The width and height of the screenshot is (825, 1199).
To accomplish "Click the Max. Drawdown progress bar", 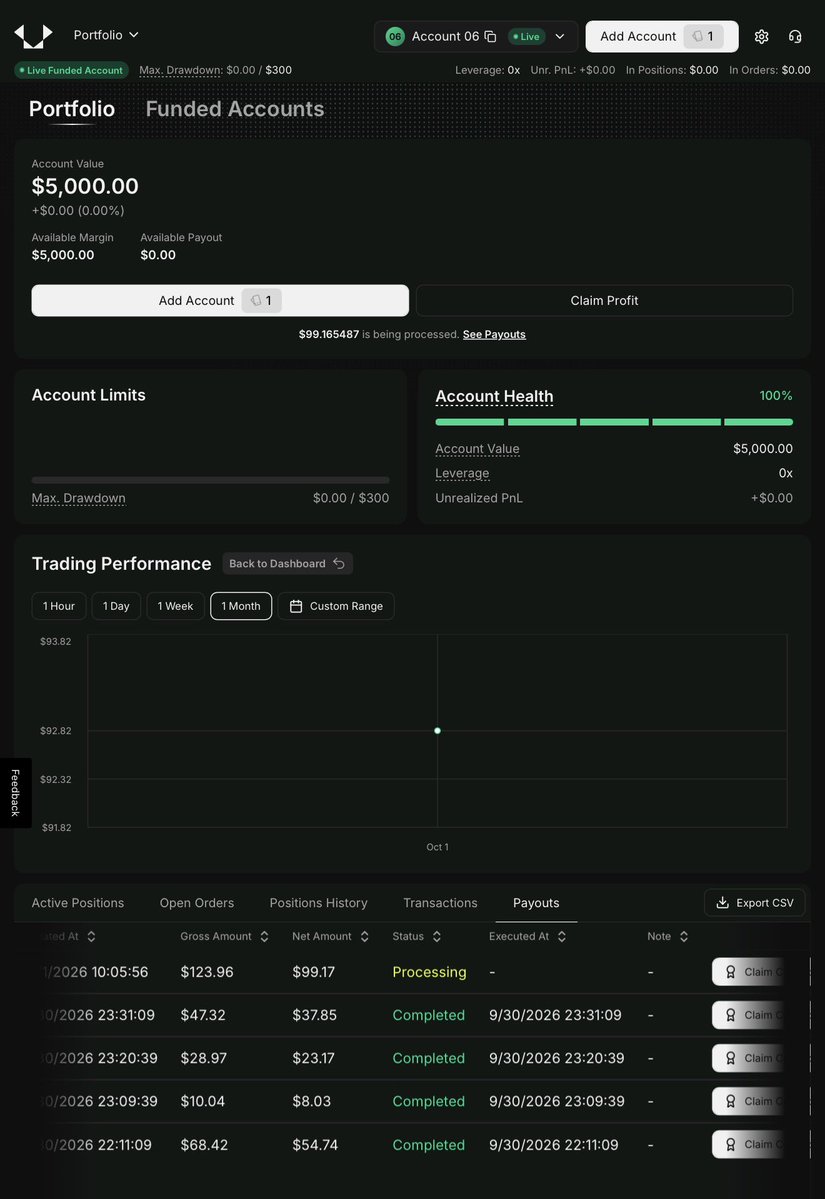I will tap(210, 480).
